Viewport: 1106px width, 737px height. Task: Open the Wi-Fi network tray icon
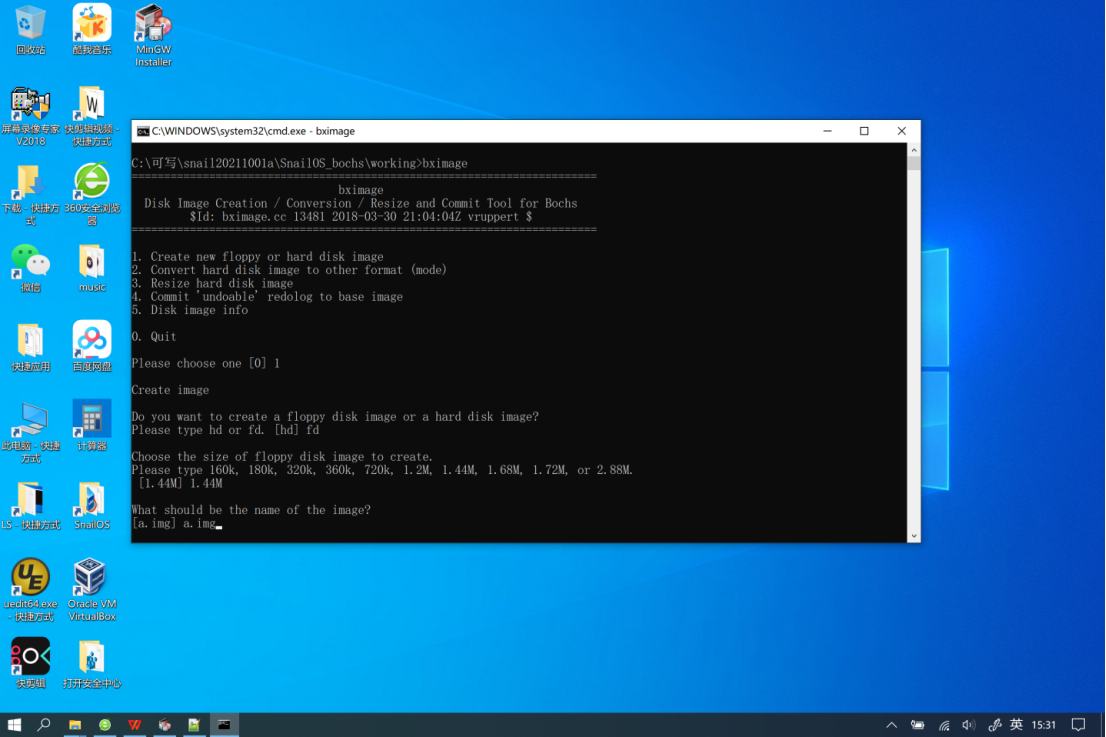coord(944,724)
